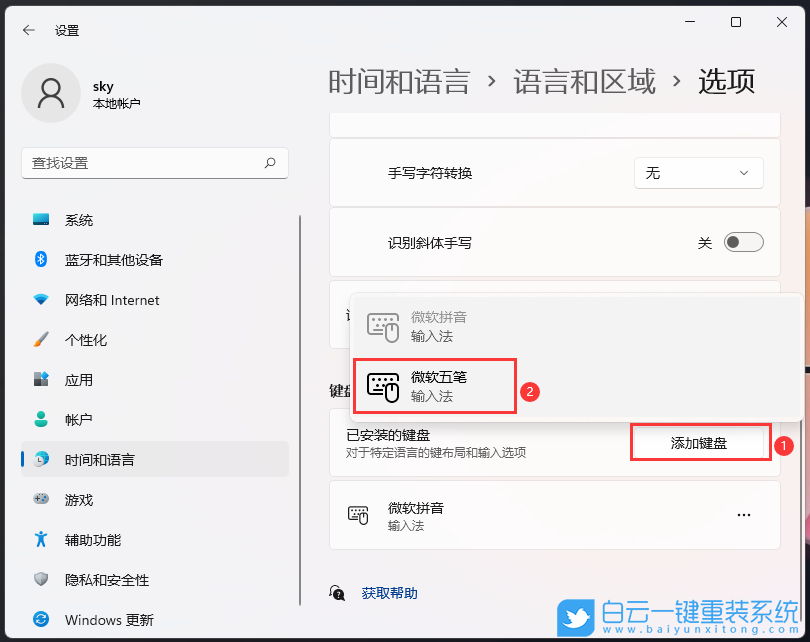Select the 系统 (System) icon in sidebar
Screen dimensions: 810x642
(40, 220)
